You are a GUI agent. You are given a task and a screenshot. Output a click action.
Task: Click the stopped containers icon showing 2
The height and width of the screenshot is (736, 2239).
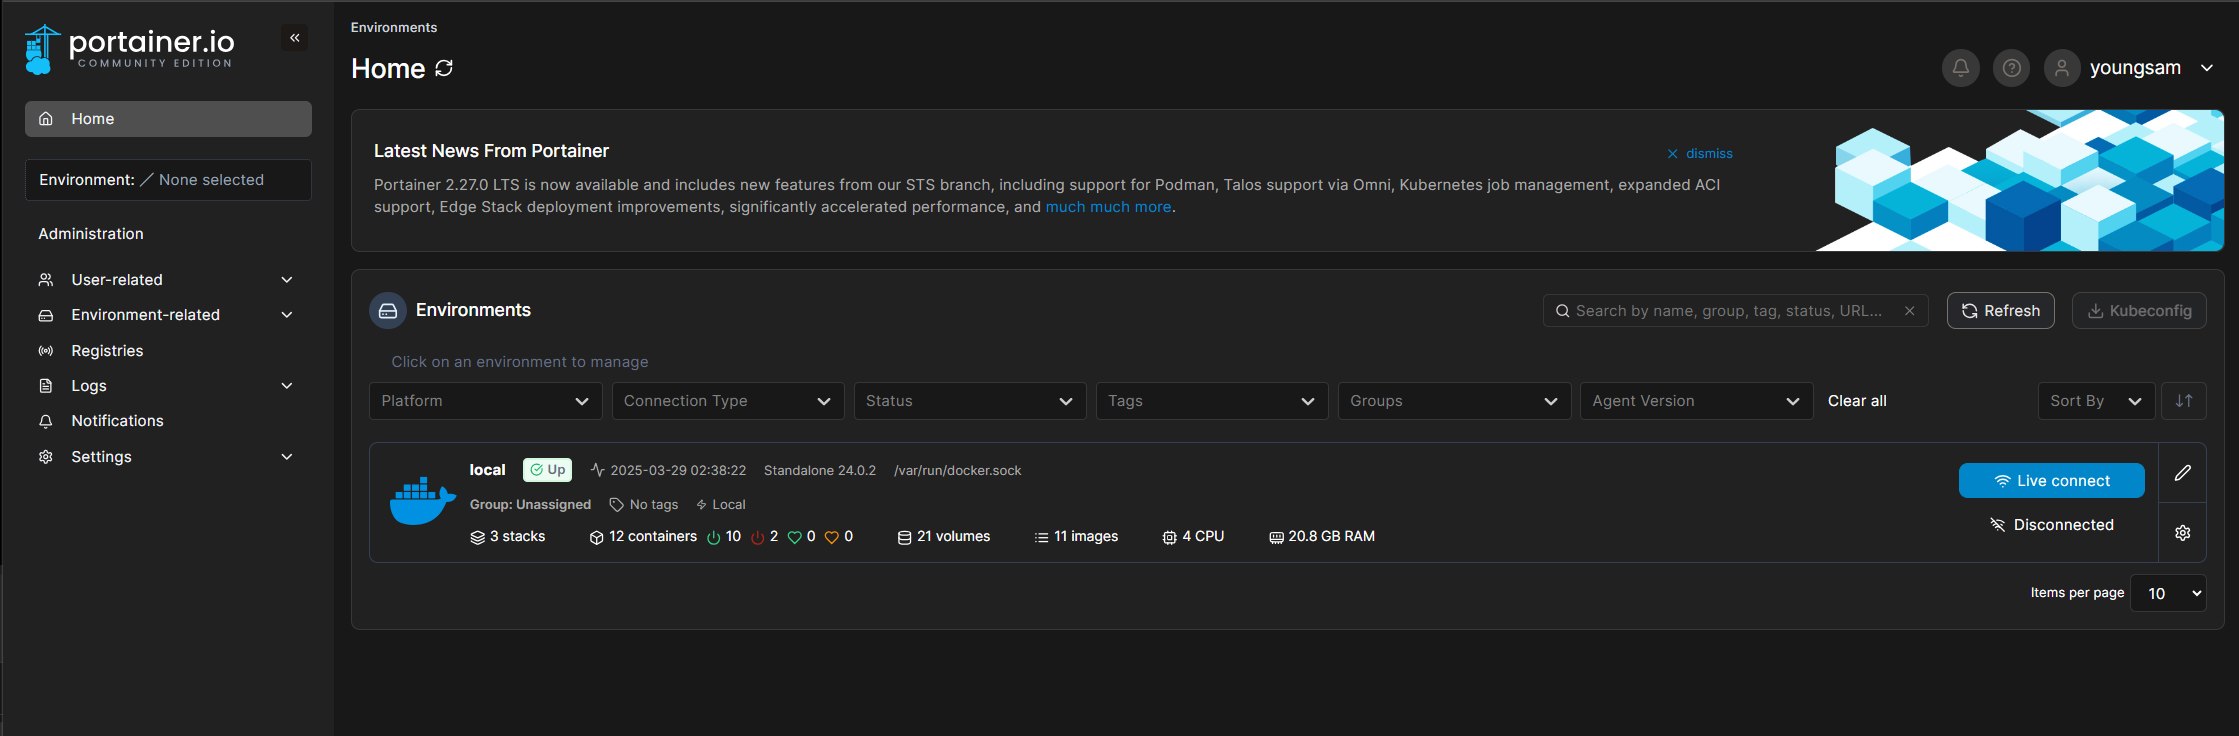tap(758, 538)
